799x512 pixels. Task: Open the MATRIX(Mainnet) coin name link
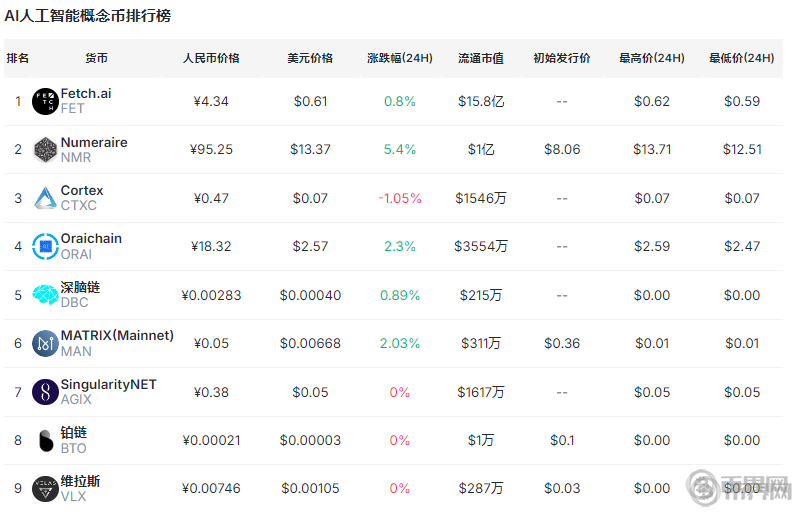[117, 335]
